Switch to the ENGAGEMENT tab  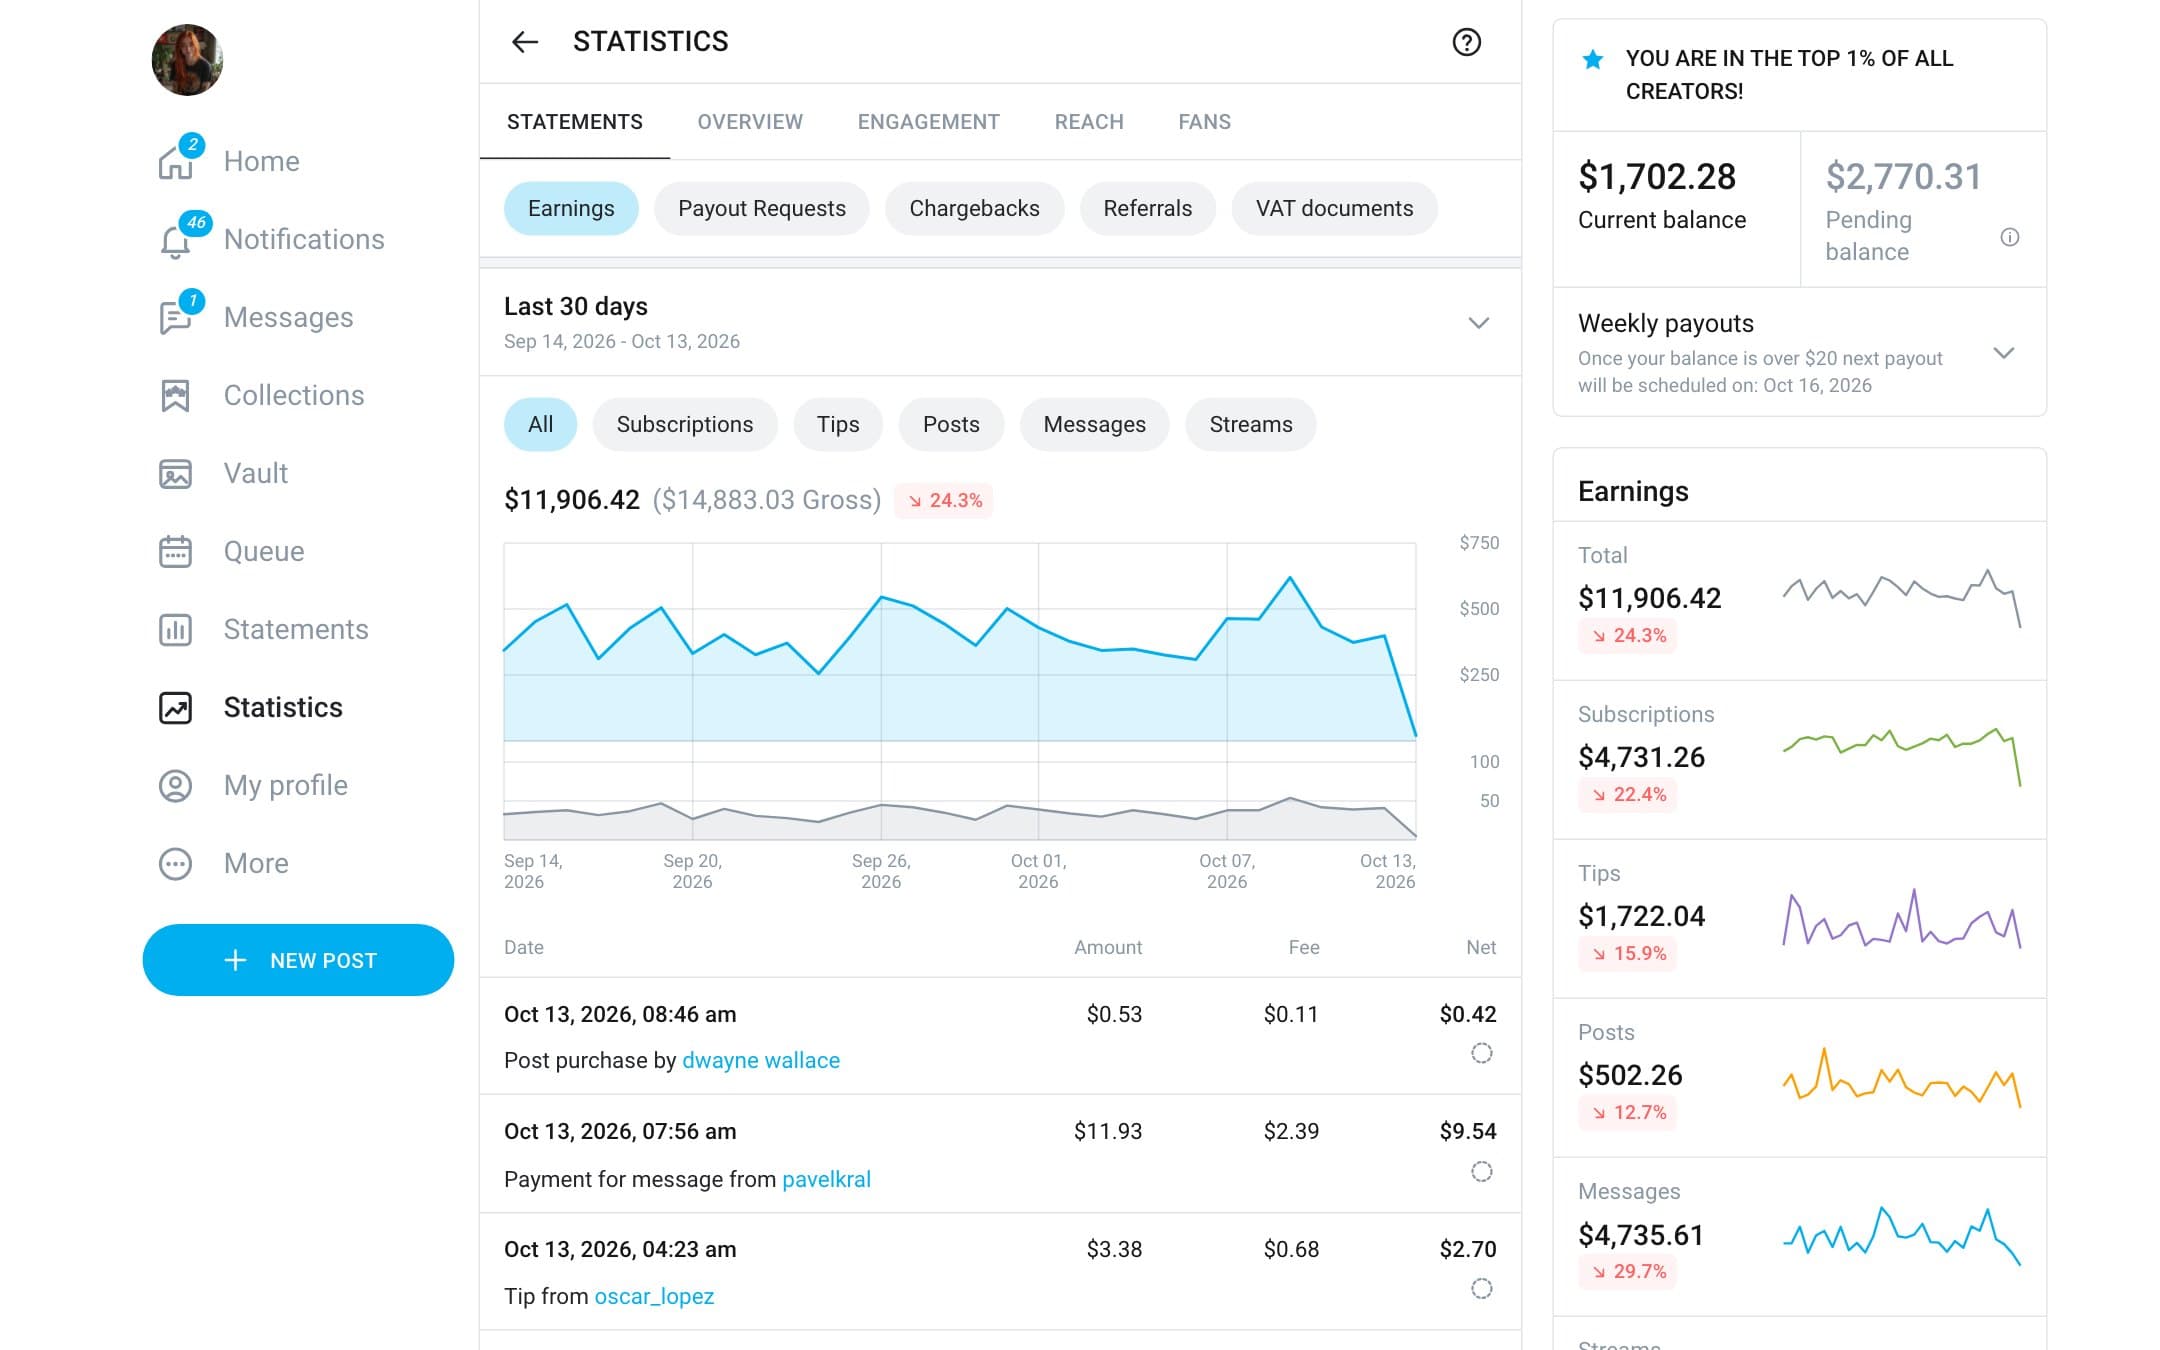pyautogui.click(x=928, y=122)
